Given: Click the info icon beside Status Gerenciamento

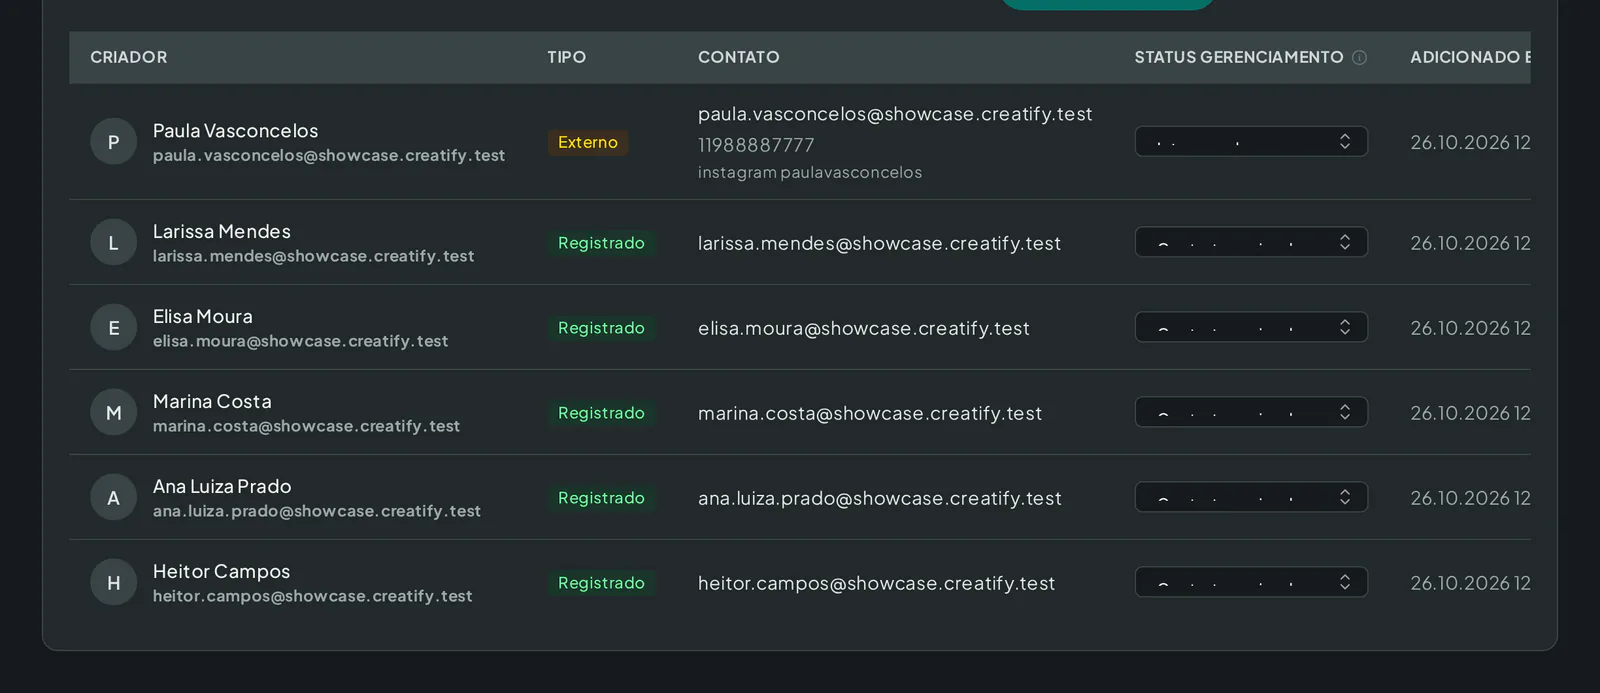Looking at the screenshot, I should click(x=1359, y=57).
